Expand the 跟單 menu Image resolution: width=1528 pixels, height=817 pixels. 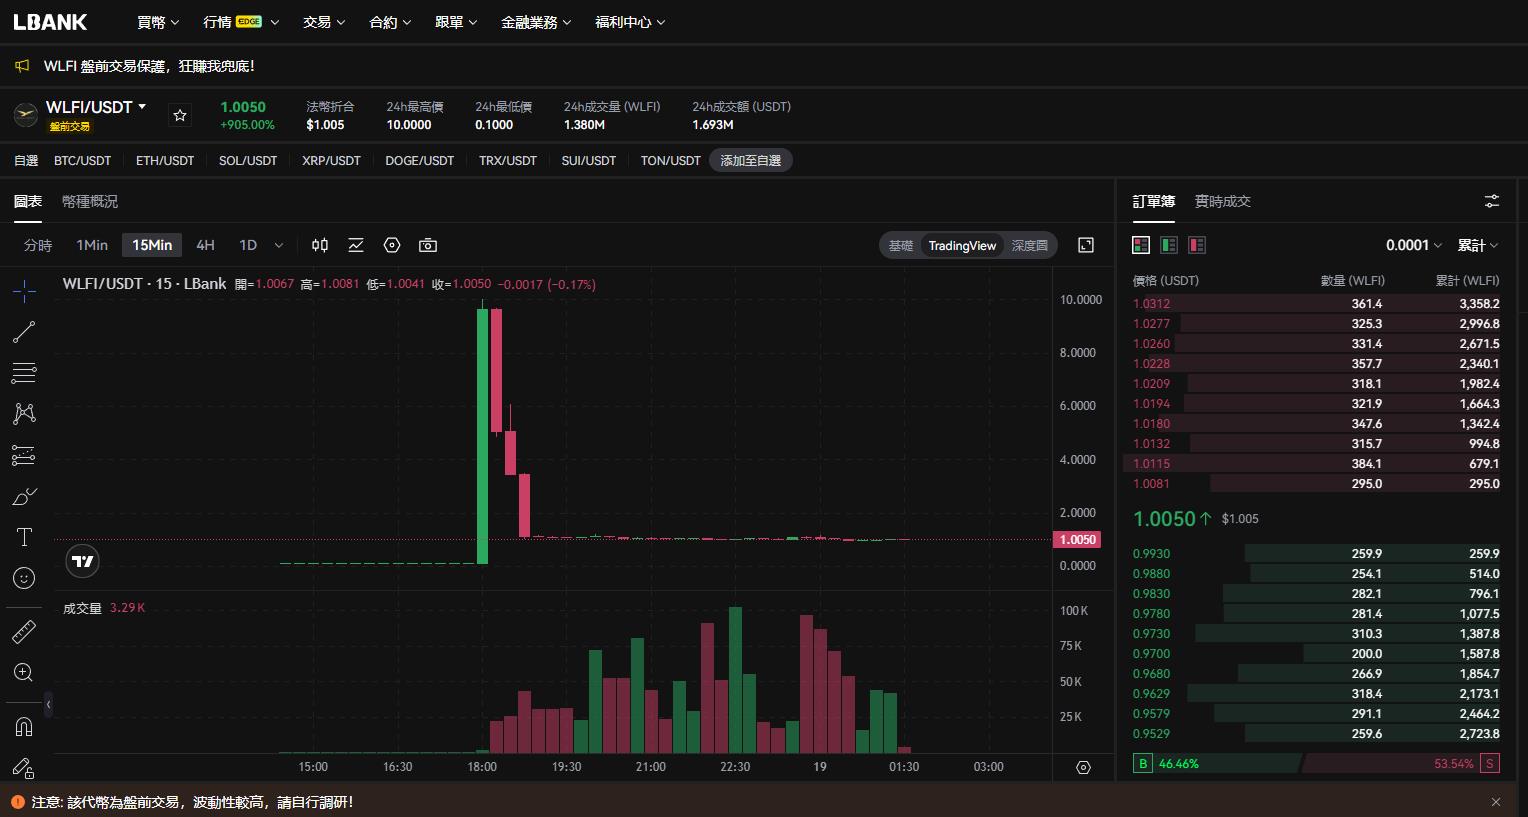click(456, 22)
